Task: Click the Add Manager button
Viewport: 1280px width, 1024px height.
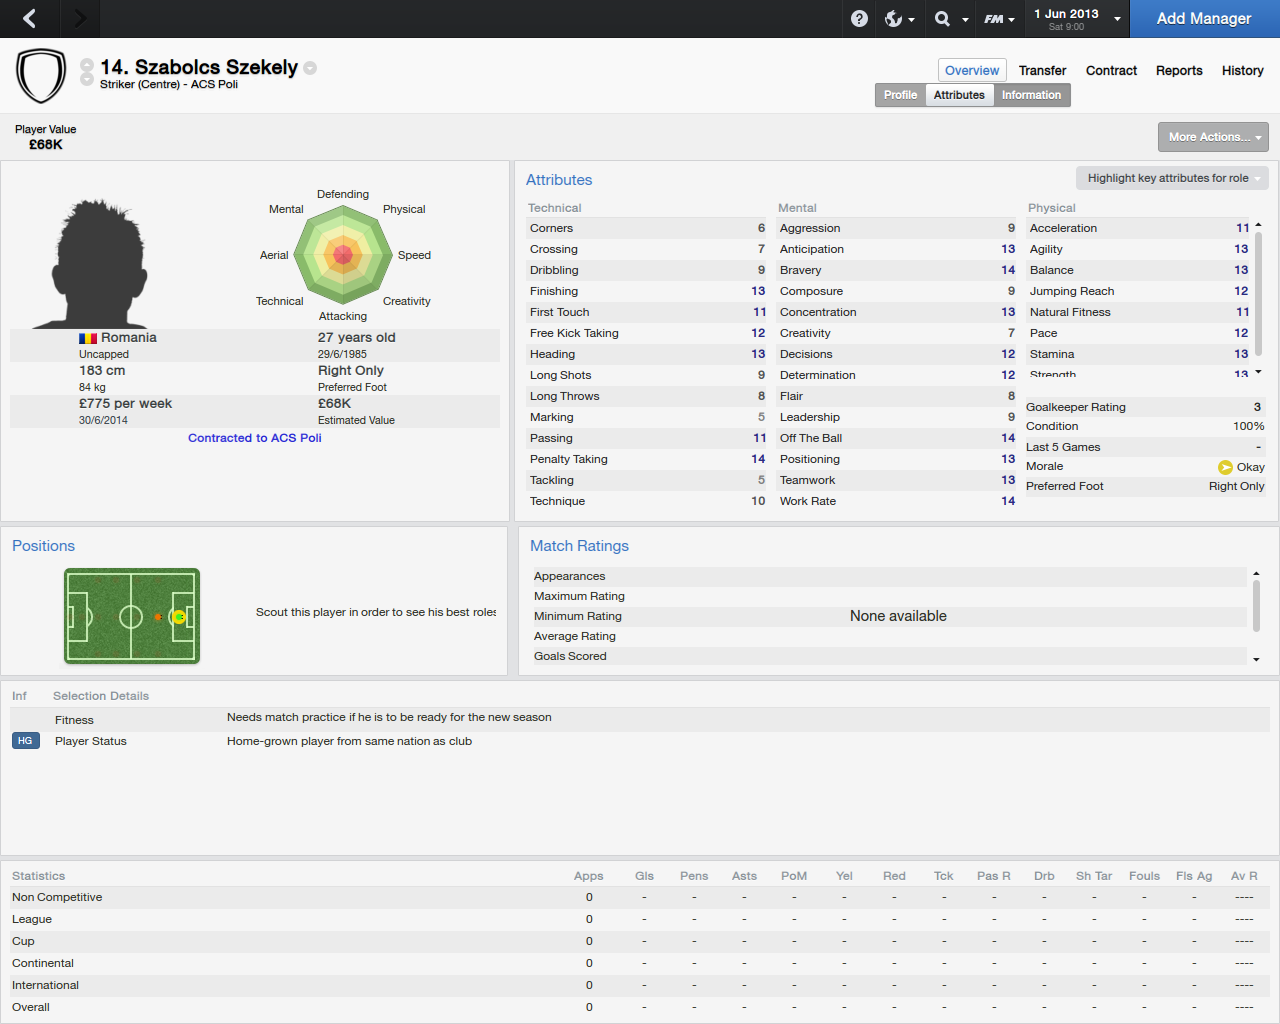Action: (1204, 18)
